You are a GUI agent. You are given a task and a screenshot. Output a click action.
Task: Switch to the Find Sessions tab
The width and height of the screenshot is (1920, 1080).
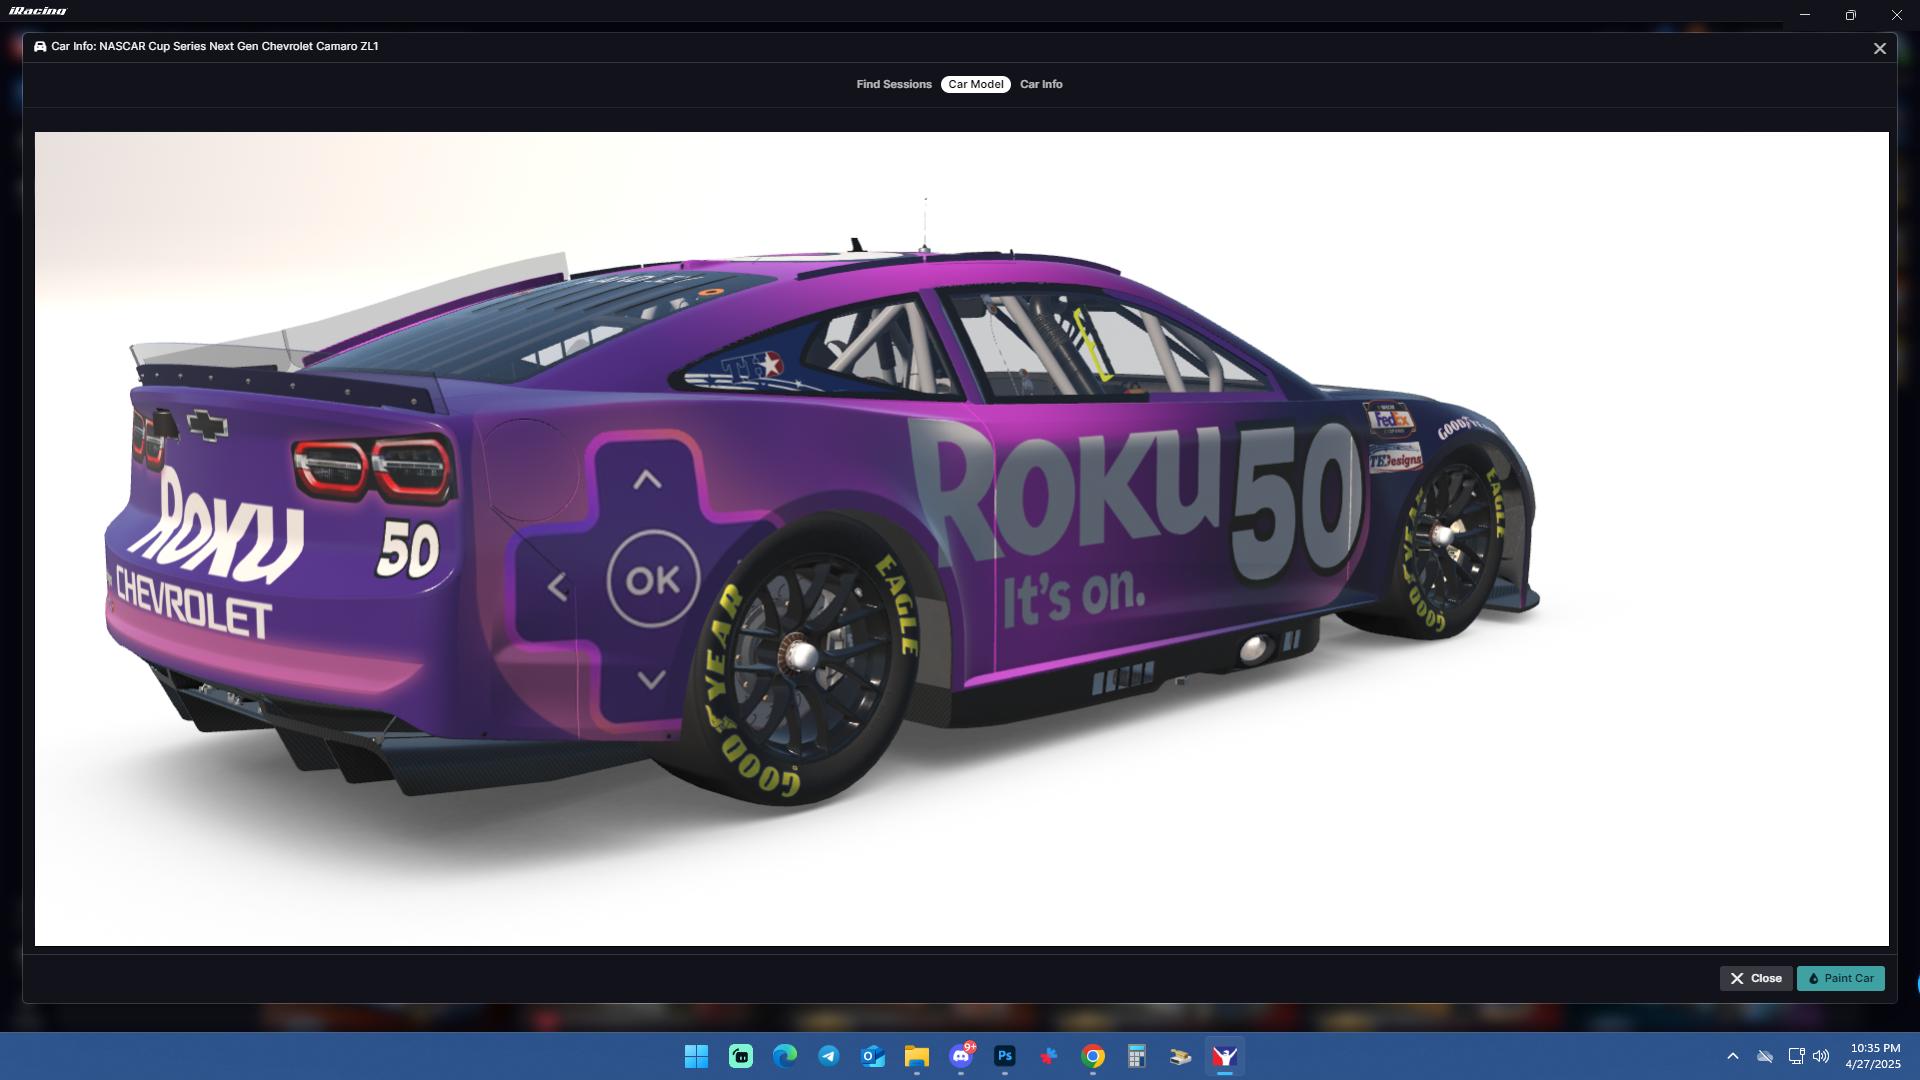tap(893, 84)
